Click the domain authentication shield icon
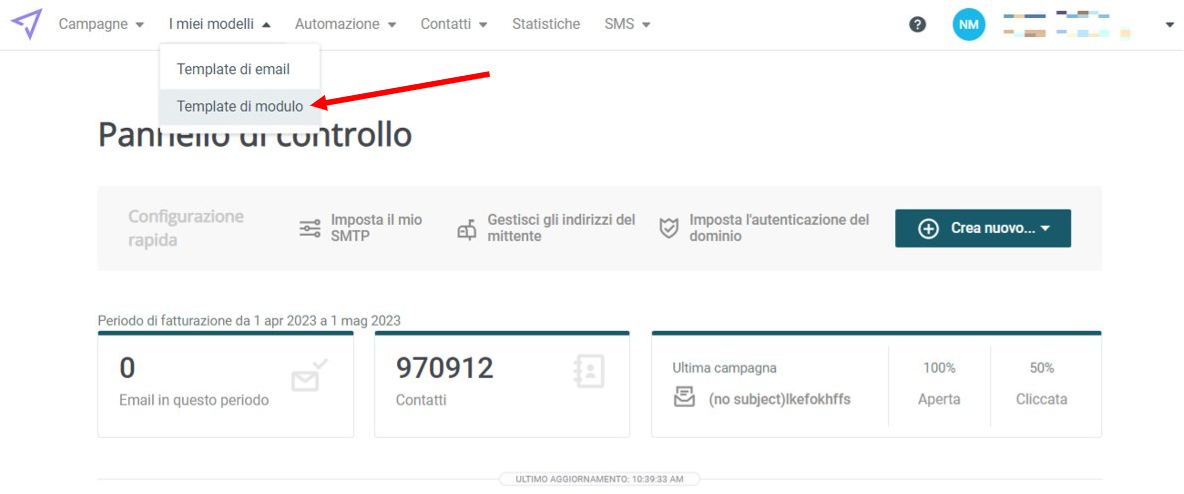This screenshot has width=1184, height=494. (669, 228)
